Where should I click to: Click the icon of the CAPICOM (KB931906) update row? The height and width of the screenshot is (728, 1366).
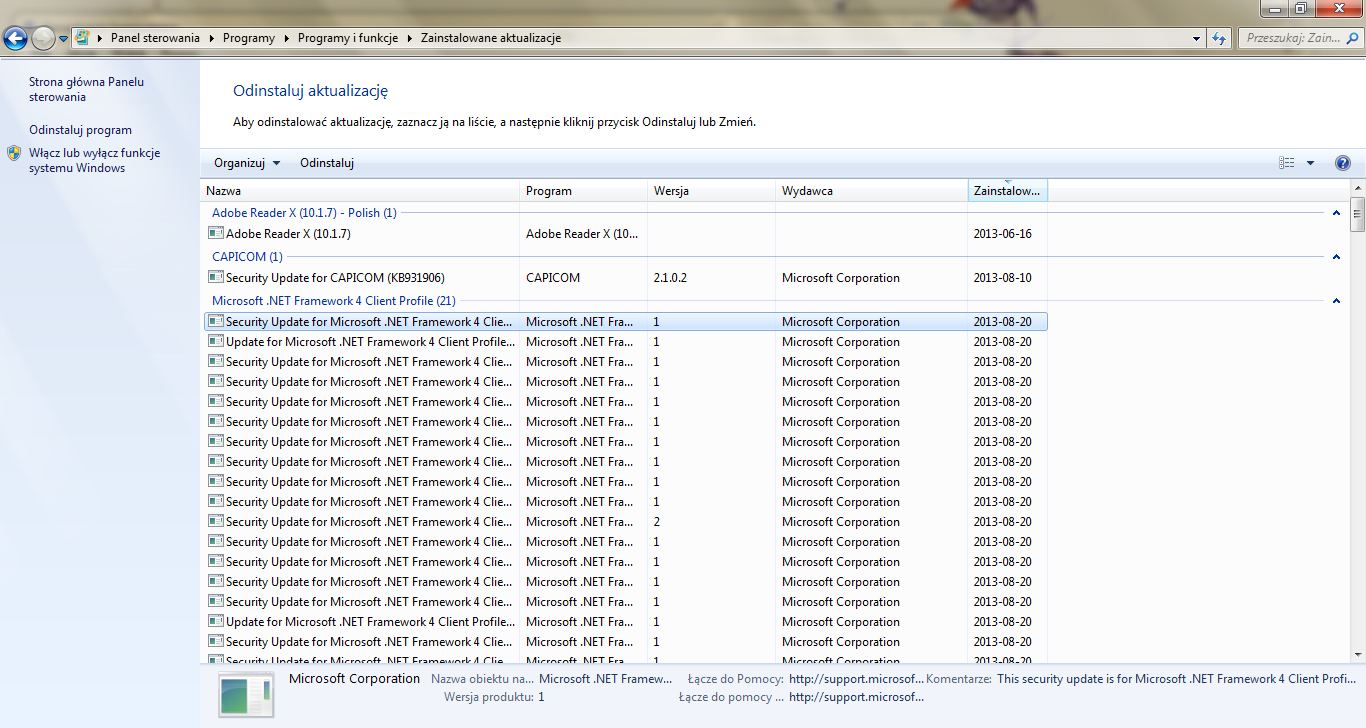pos(216,277)
